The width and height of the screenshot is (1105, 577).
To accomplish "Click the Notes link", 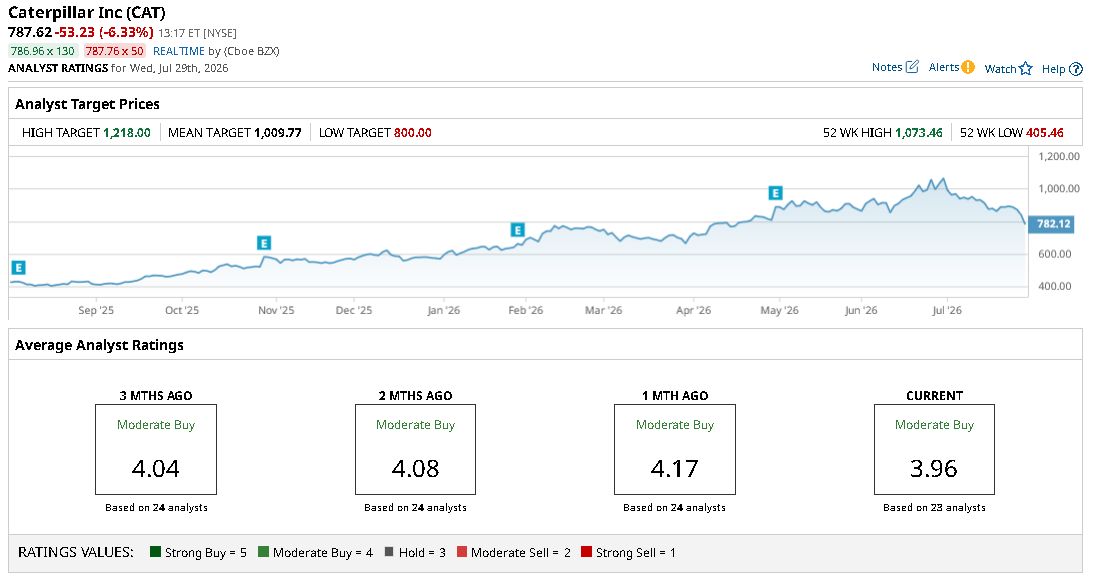I will point(887,67).
